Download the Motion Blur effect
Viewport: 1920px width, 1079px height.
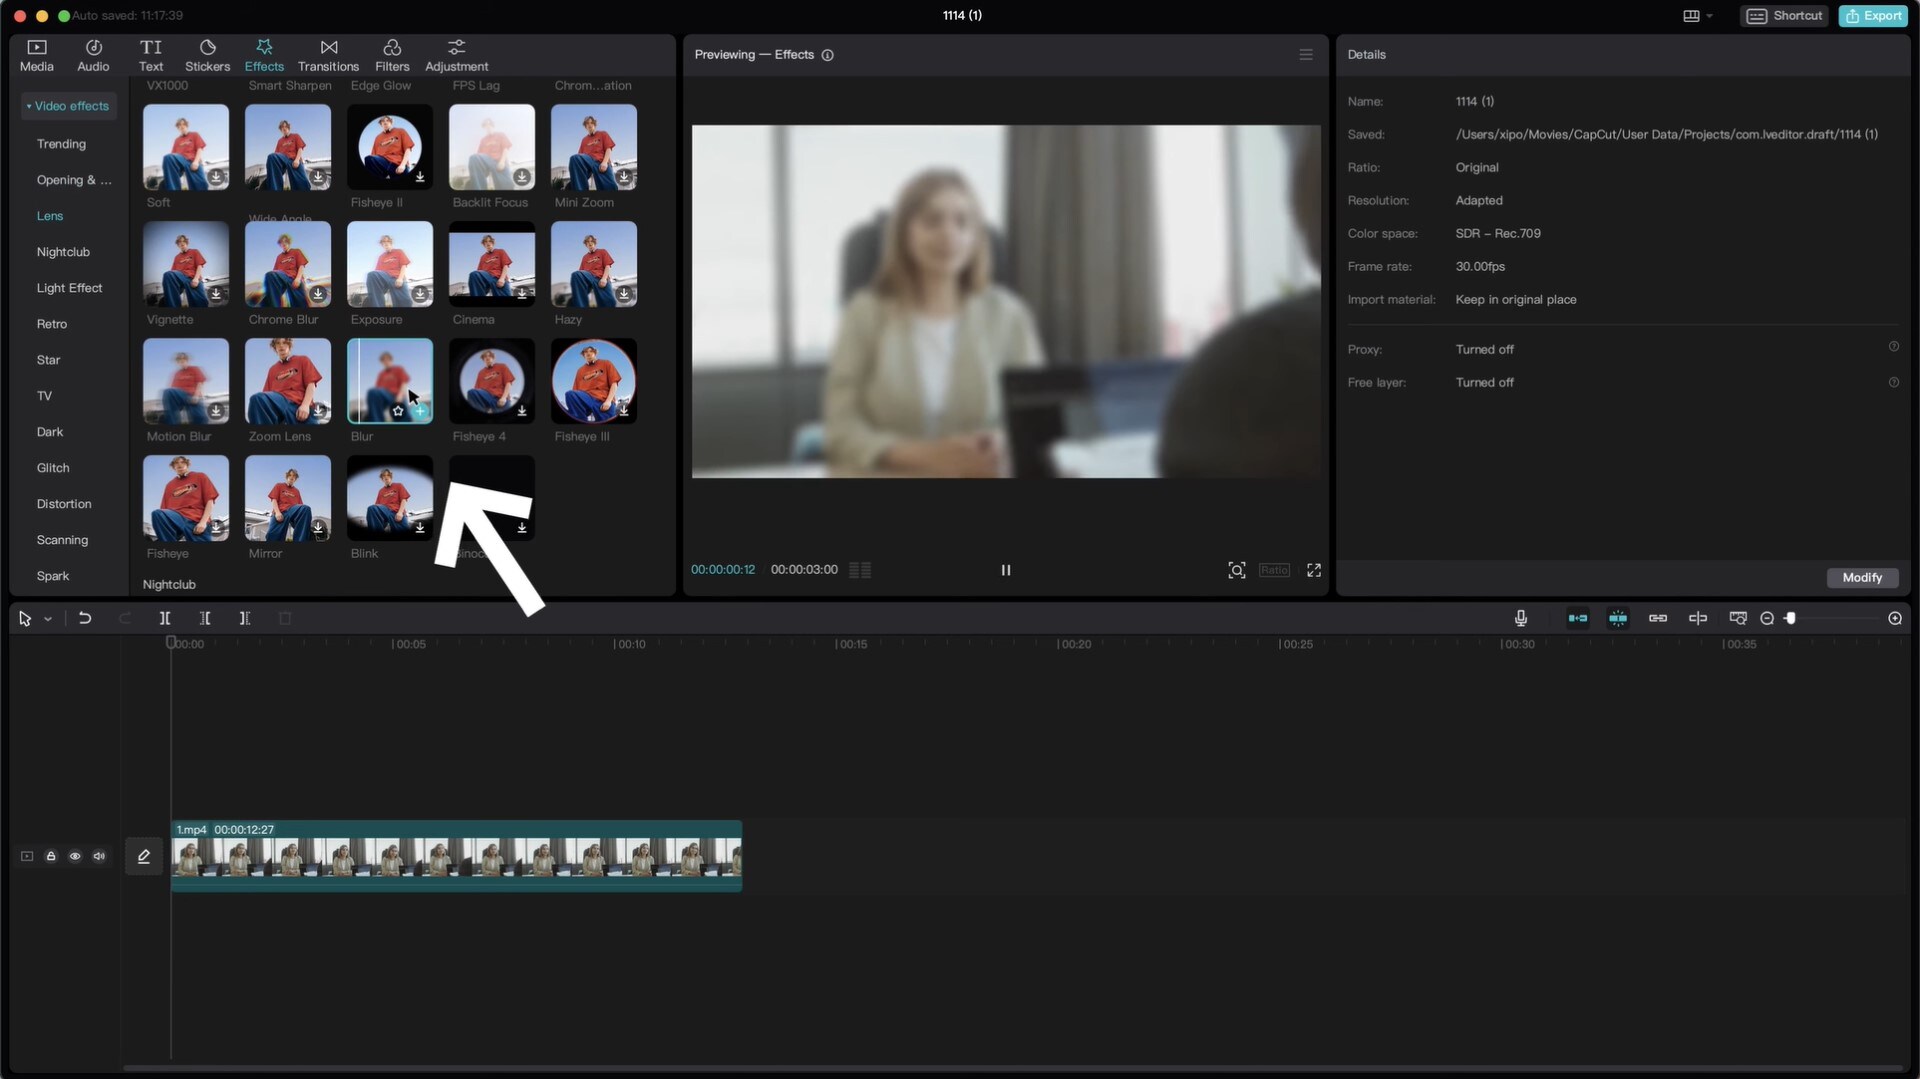point(216,411)
